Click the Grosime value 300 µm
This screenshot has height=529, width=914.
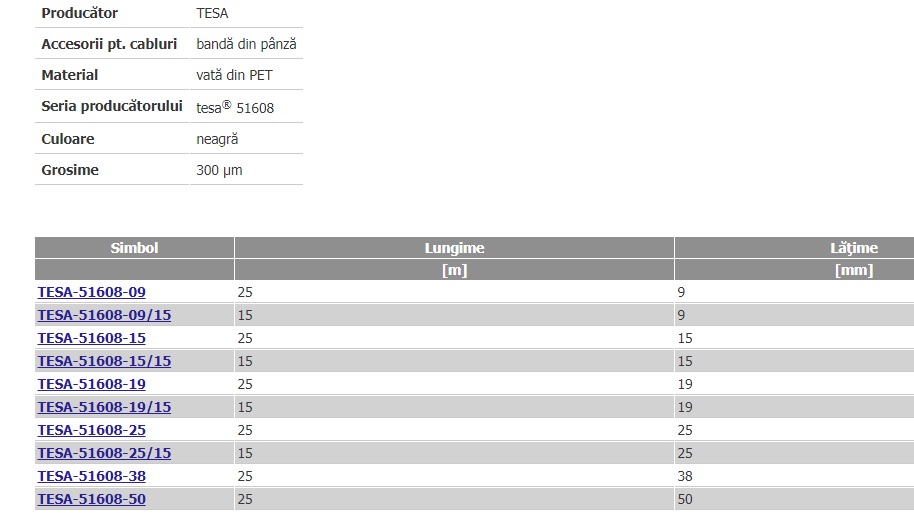tap(219, 170)
